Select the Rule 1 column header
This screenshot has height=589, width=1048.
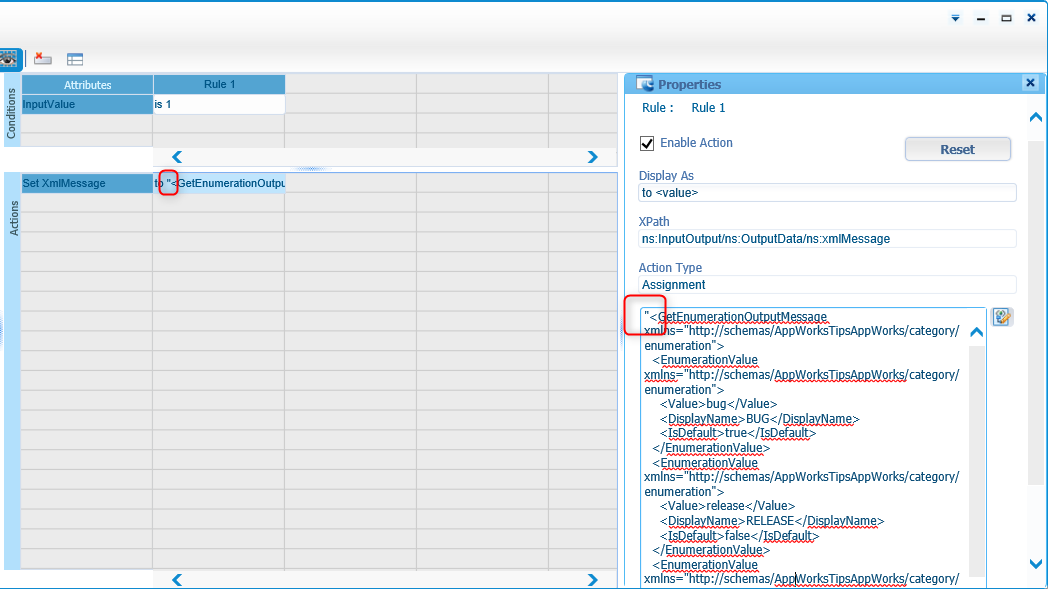point(219,85)
